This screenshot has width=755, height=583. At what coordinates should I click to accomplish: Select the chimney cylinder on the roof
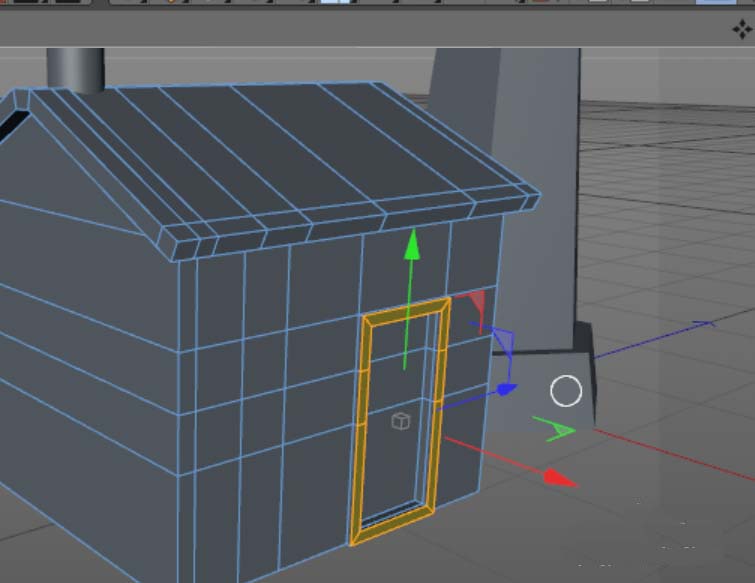(x=74, y=68)
